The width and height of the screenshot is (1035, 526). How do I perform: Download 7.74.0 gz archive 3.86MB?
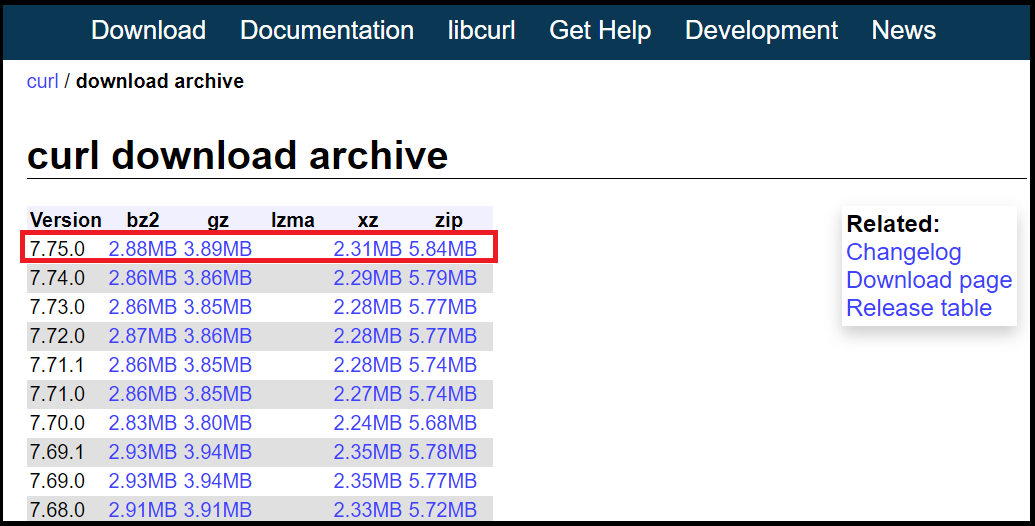[x=218, y=278]
